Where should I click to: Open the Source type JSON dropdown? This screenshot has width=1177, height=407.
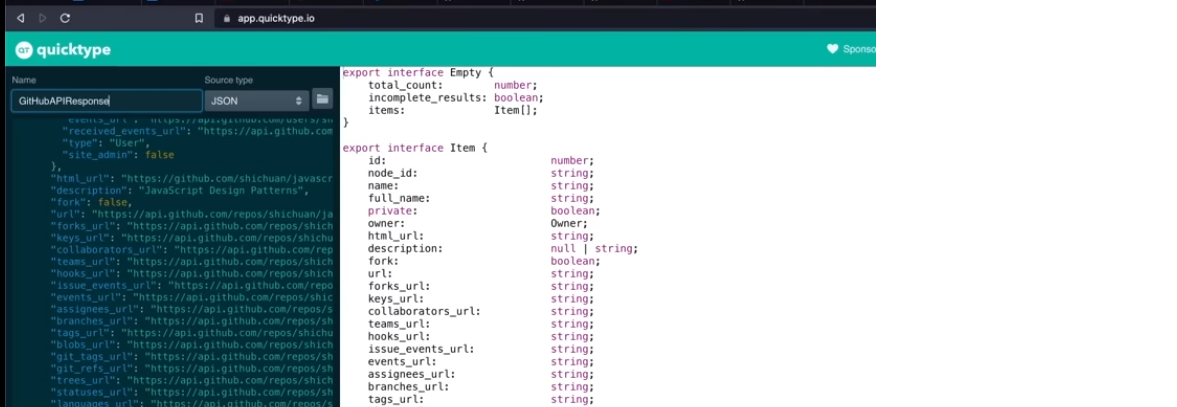[x=257, y=100]
